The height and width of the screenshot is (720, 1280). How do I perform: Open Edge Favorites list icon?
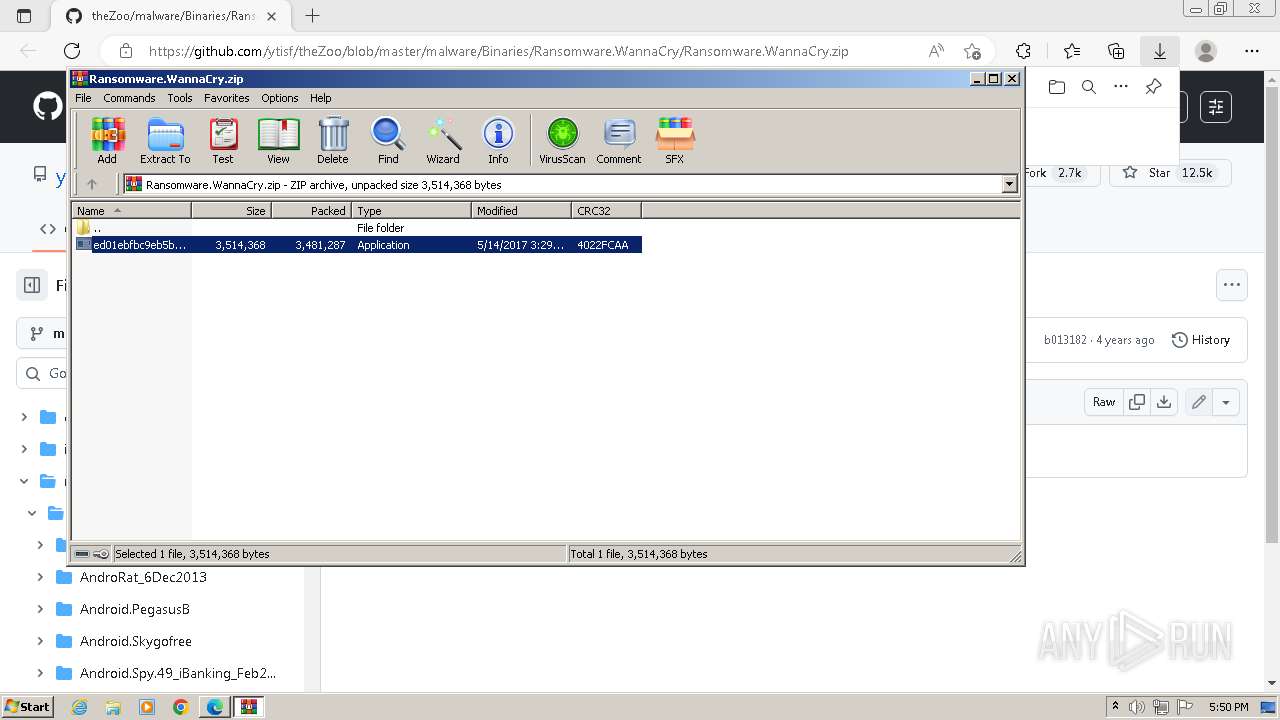click(1072, 51)
